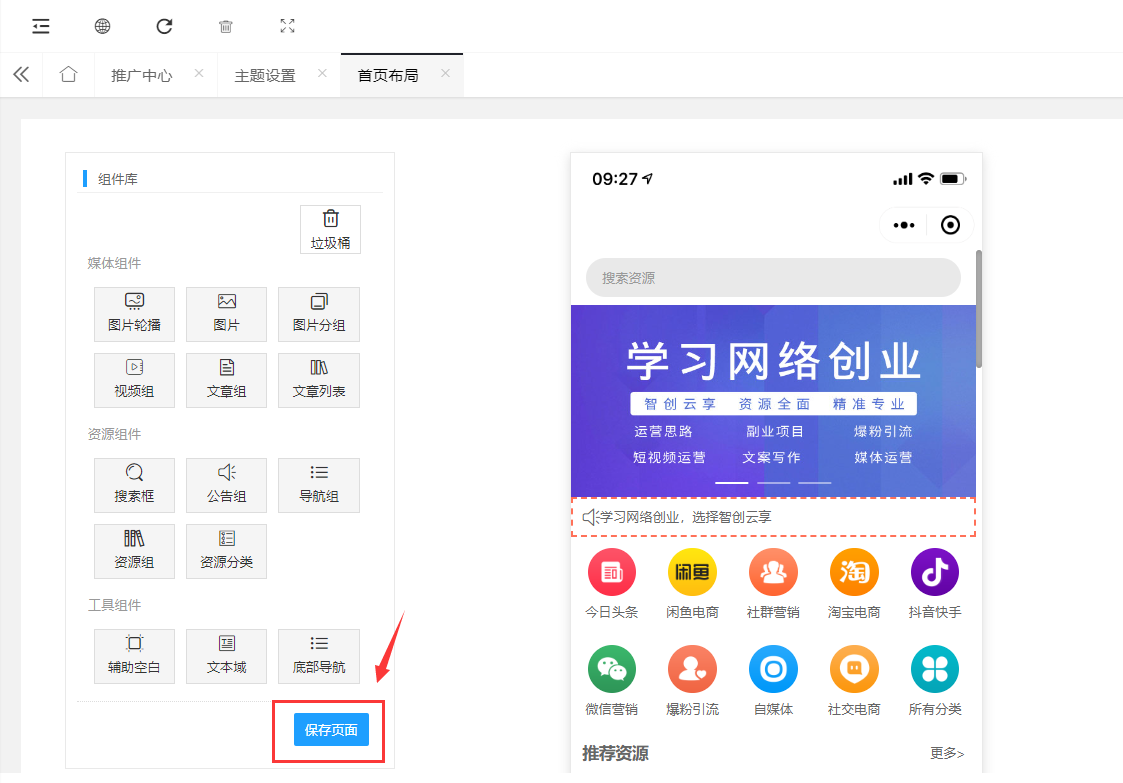Click the second carousel indicator dash
The height and width of the screenshot is (783, 1123).
[x=773, y=483]
